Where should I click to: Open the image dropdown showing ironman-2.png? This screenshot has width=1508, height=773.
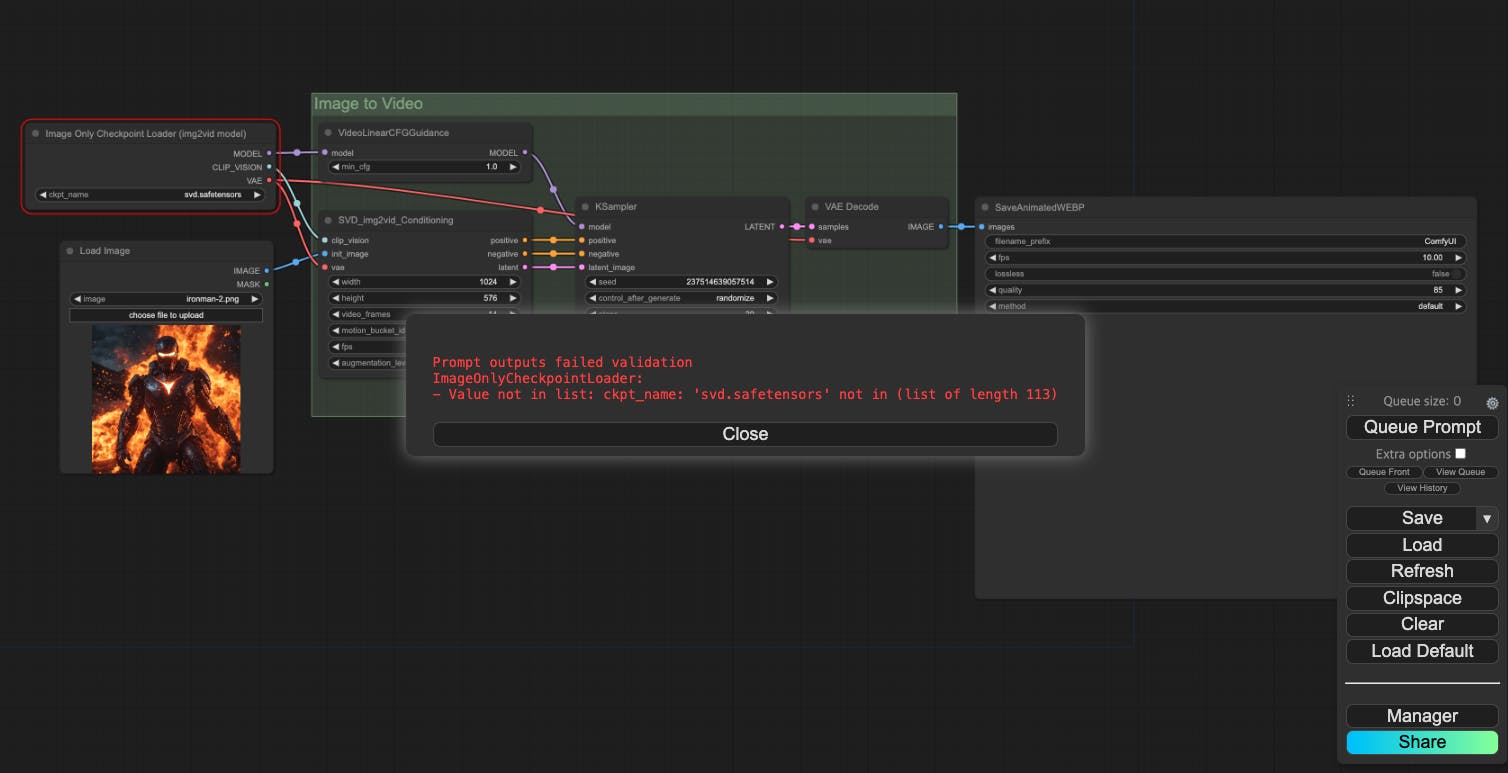coord(166,299)
